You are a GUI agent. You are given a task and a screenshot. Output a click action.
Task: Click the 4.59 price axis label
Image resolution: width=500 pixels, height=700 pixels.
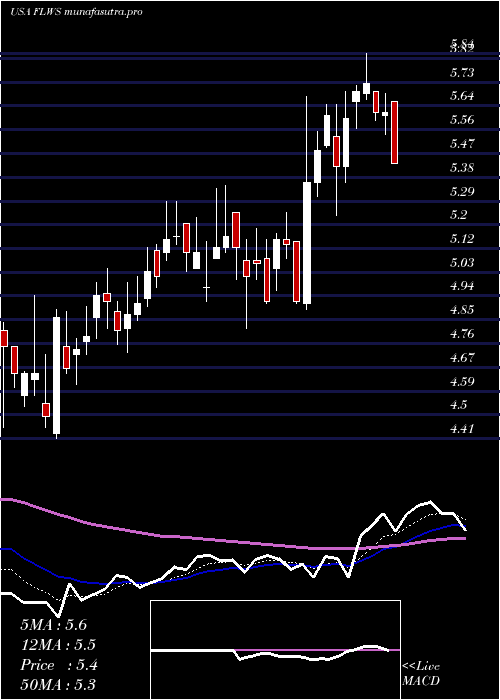tap(462, 381)
